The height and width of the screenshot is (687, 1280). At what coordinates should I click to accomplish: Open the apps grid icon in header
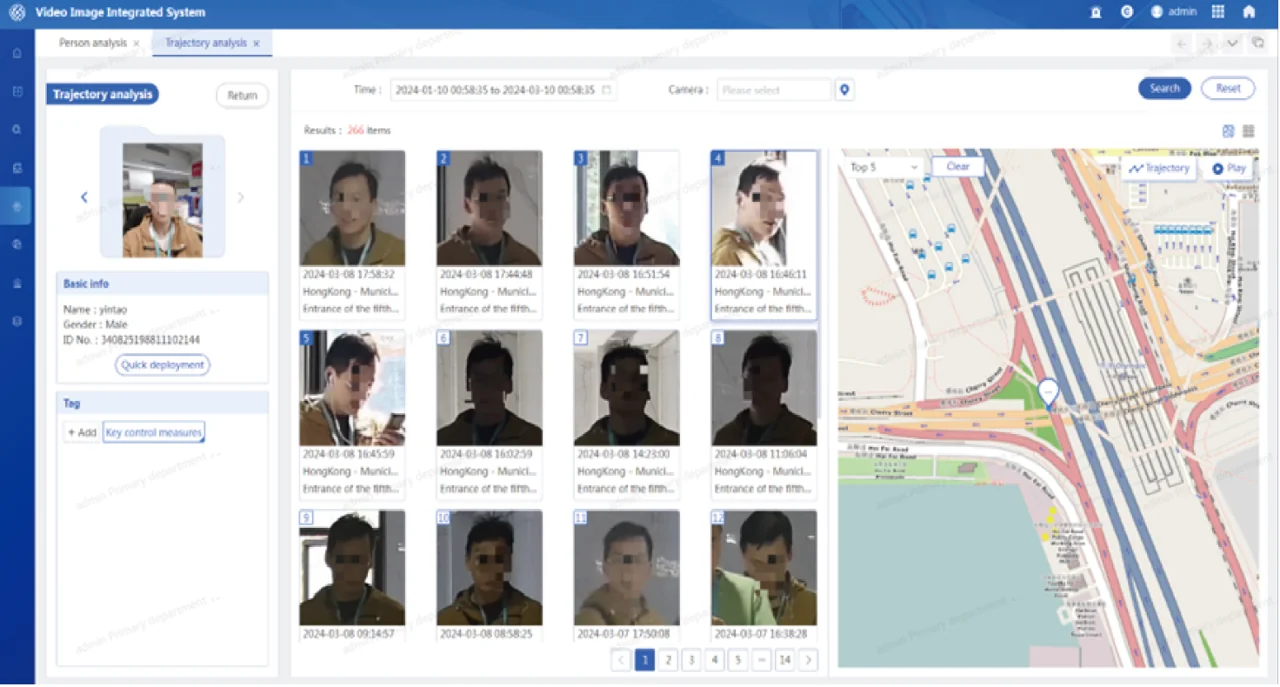(x=1218, y=12)
